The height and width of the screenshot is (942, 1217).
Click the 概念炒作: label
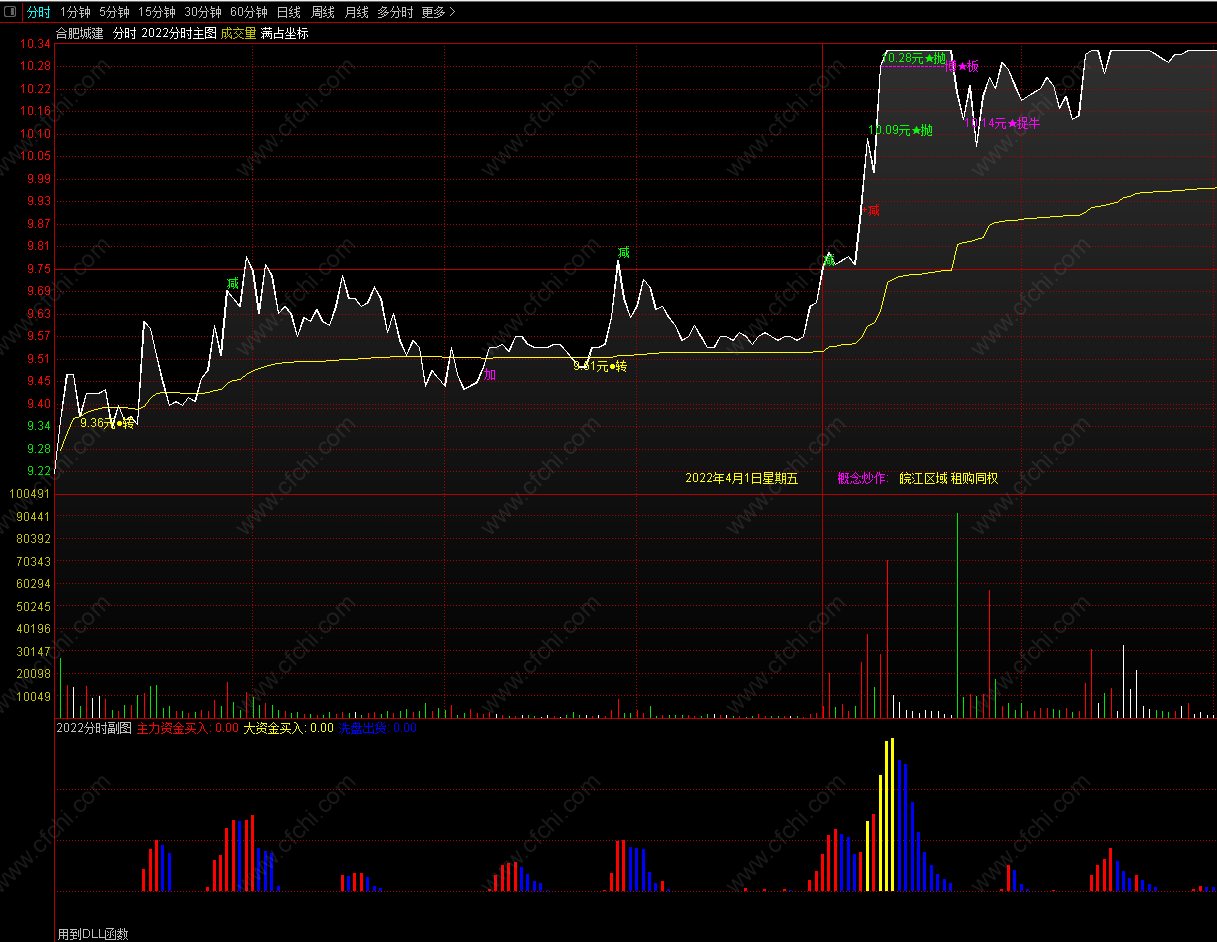point(863,478)
